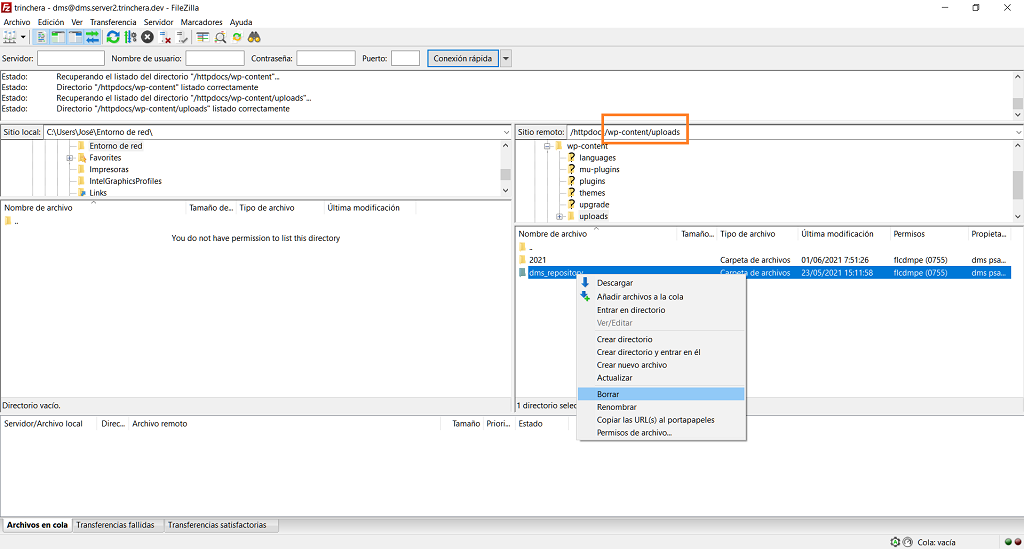Open the Edición menu
Viewport: 1024px width, 549px height.
(x=51, y=22)
